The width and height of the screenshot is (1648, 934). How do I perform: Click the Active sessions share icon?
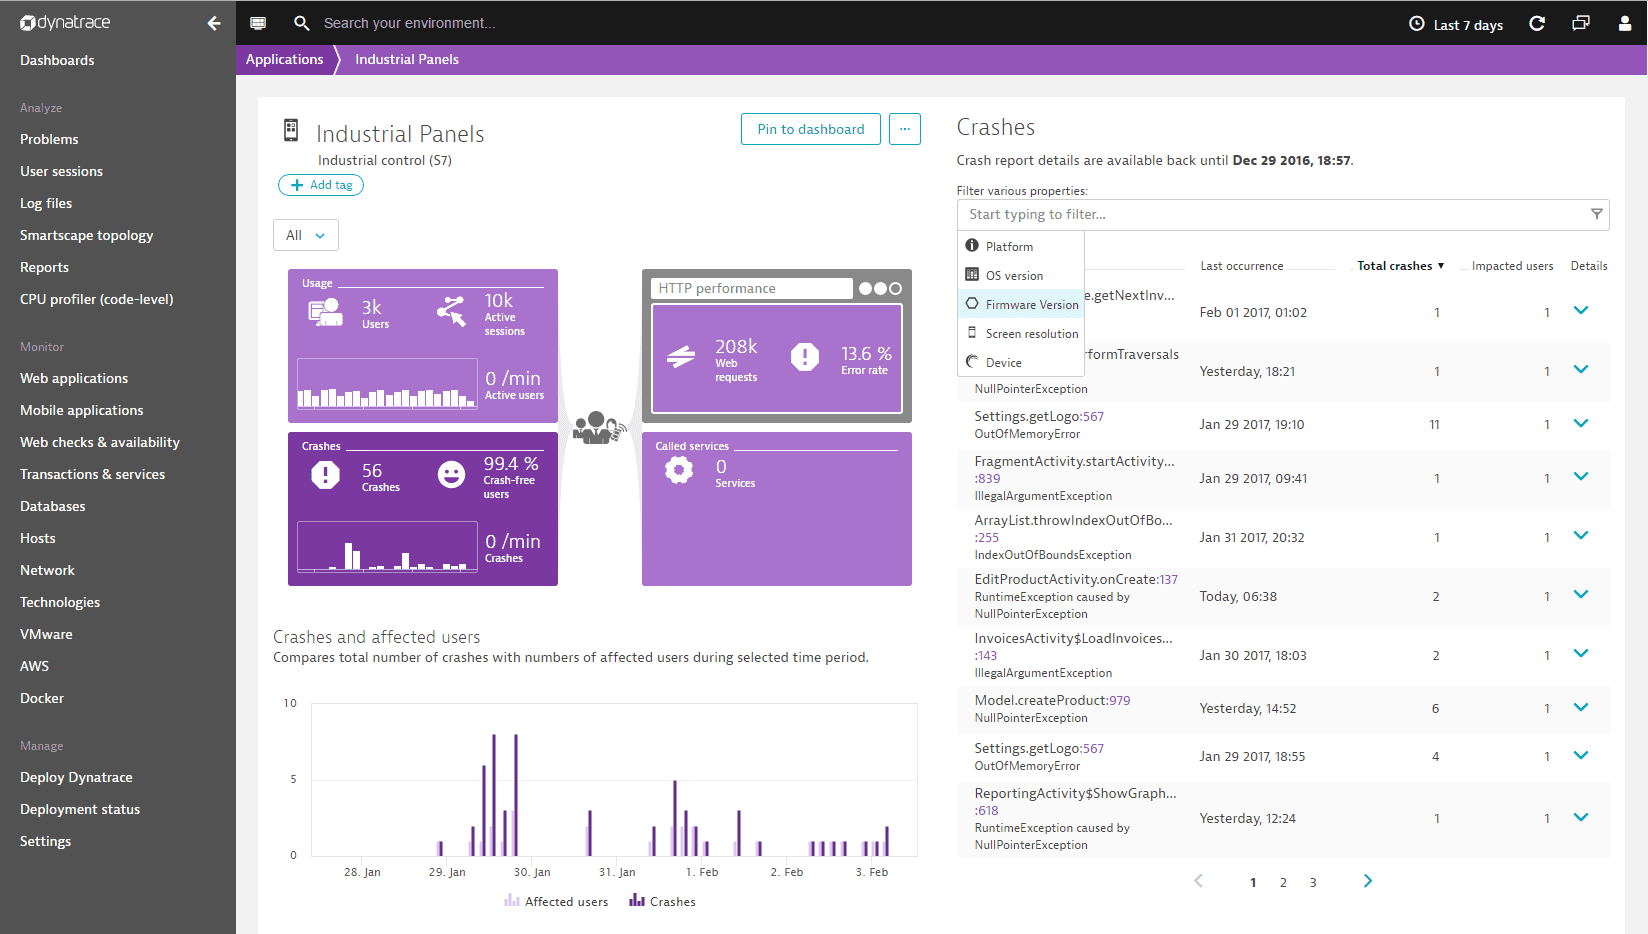pos(451,311)
